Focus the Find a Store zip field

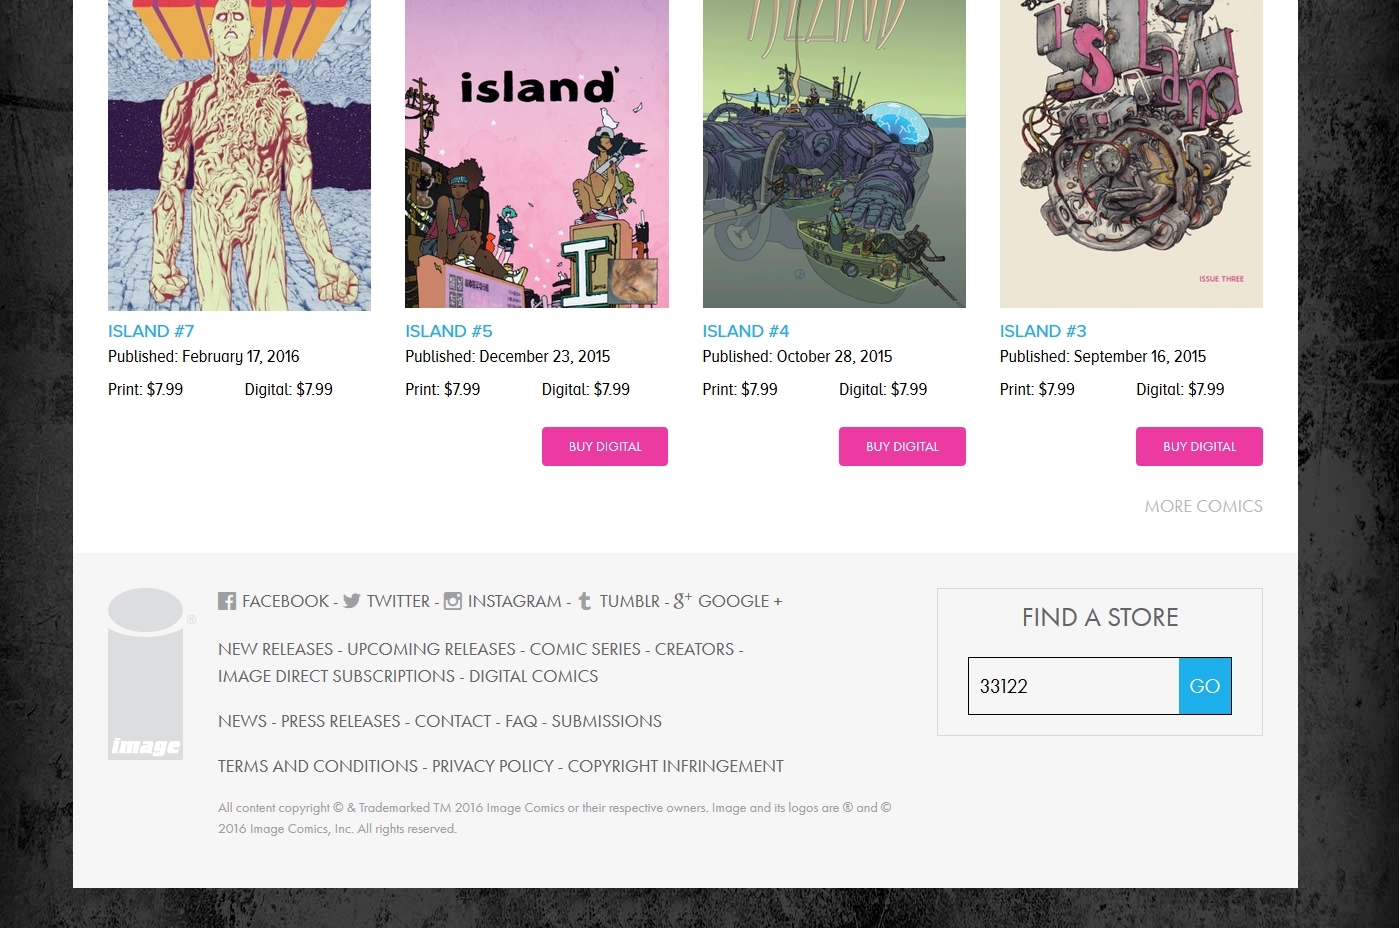pyautogui.click(x=1073, y=686)
